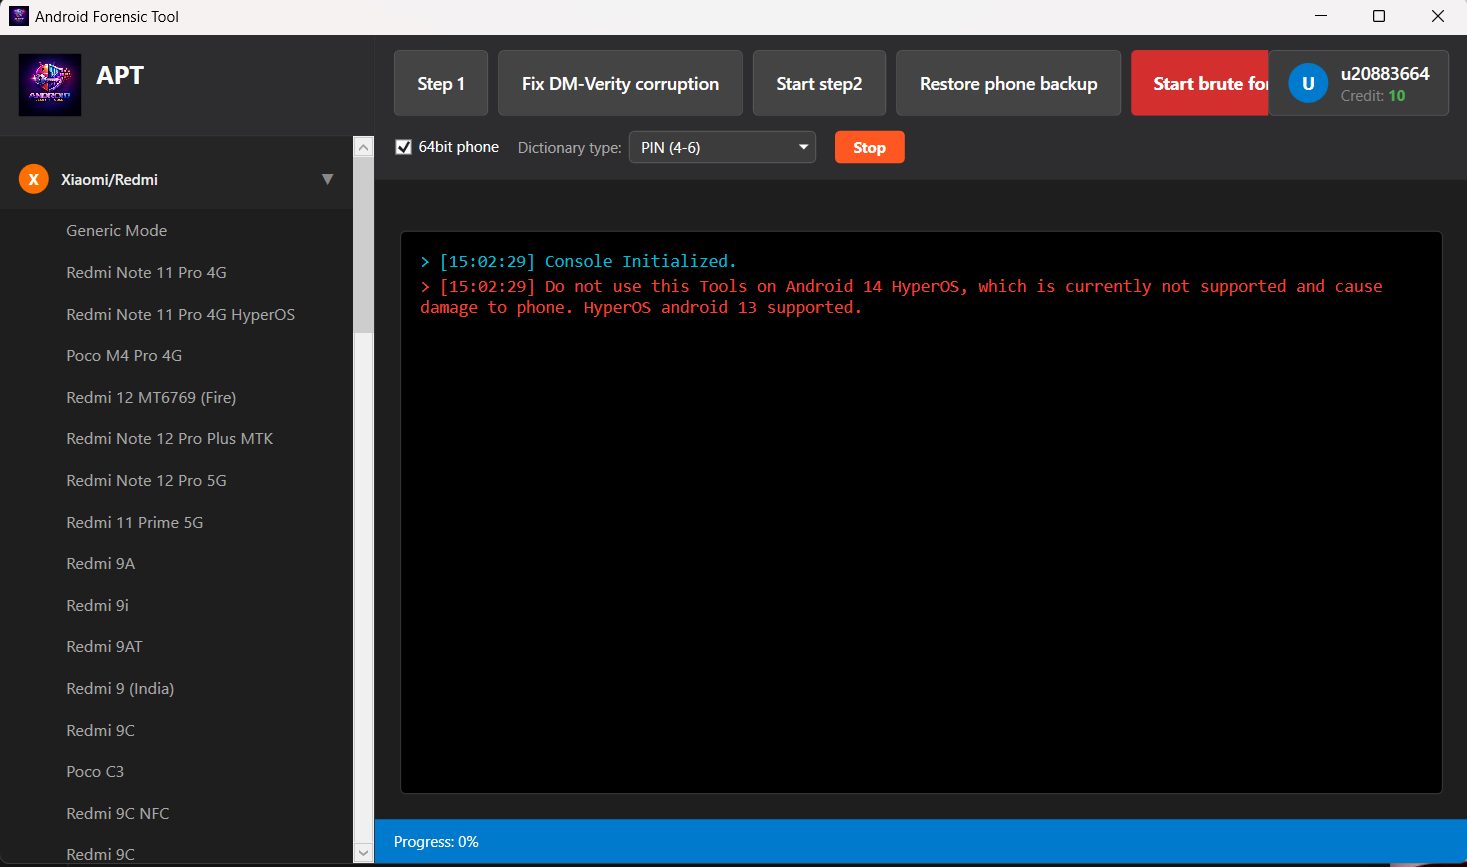Click the Xiaomi/Redmi category label
Image resolution: width=1467 pixels, height=867 pixels.
coord(109,180)
